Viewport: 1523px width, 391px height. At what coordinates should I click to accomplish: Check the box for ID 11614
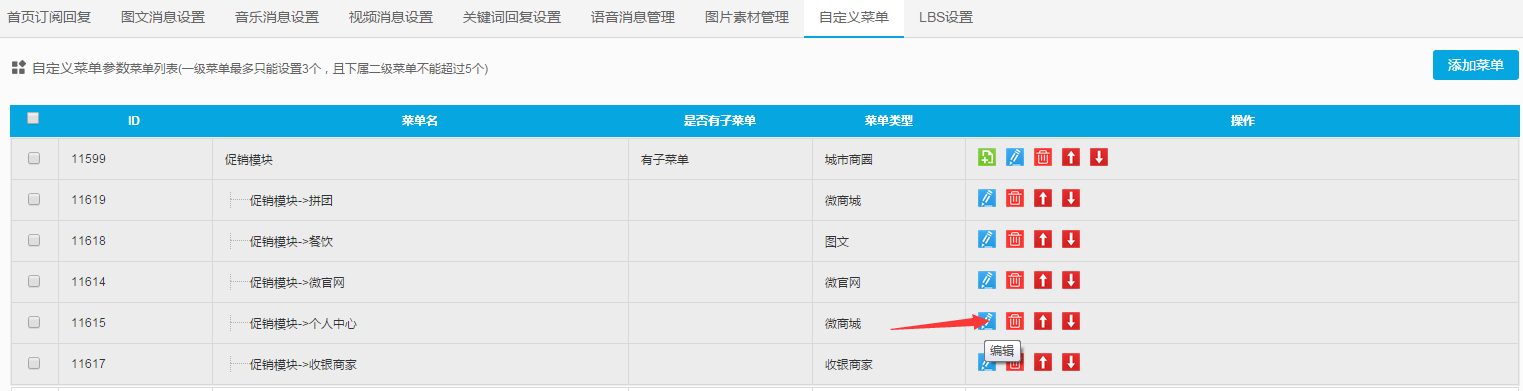coord(34,281)
